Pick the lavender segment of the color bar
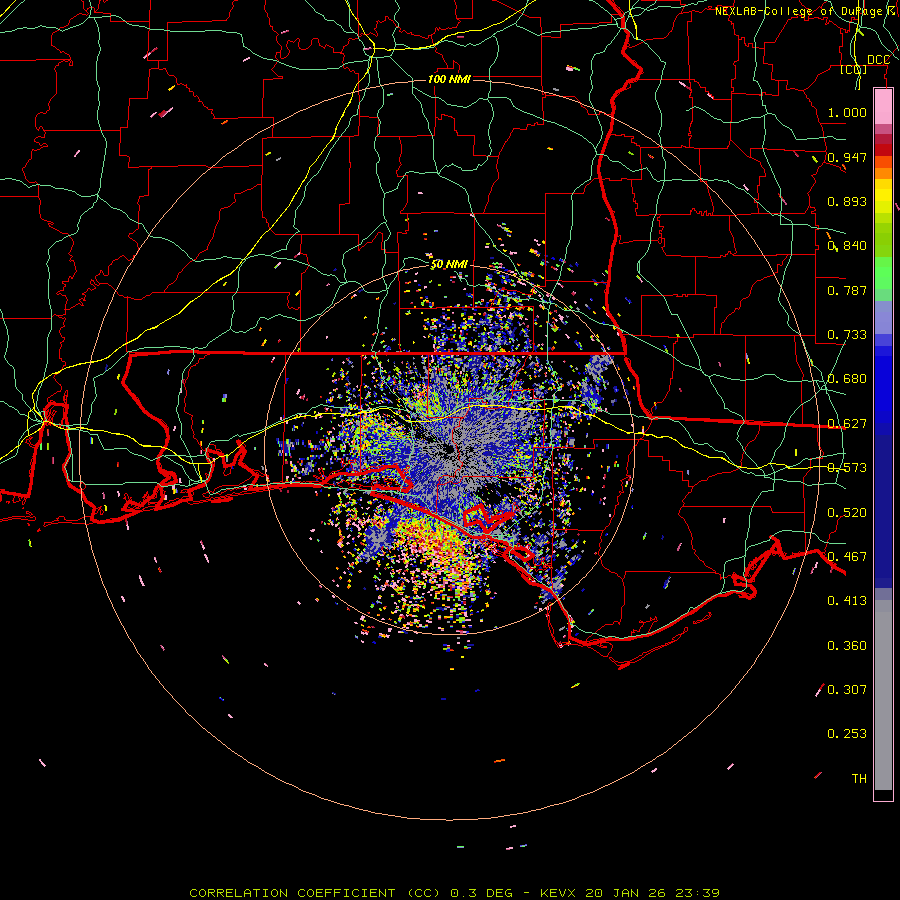This screenshot has width=900, height=900. pos(883,317)
